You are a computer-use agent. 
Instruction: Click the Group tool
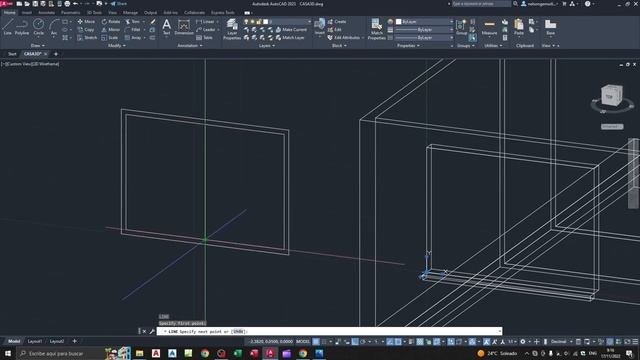461,27
